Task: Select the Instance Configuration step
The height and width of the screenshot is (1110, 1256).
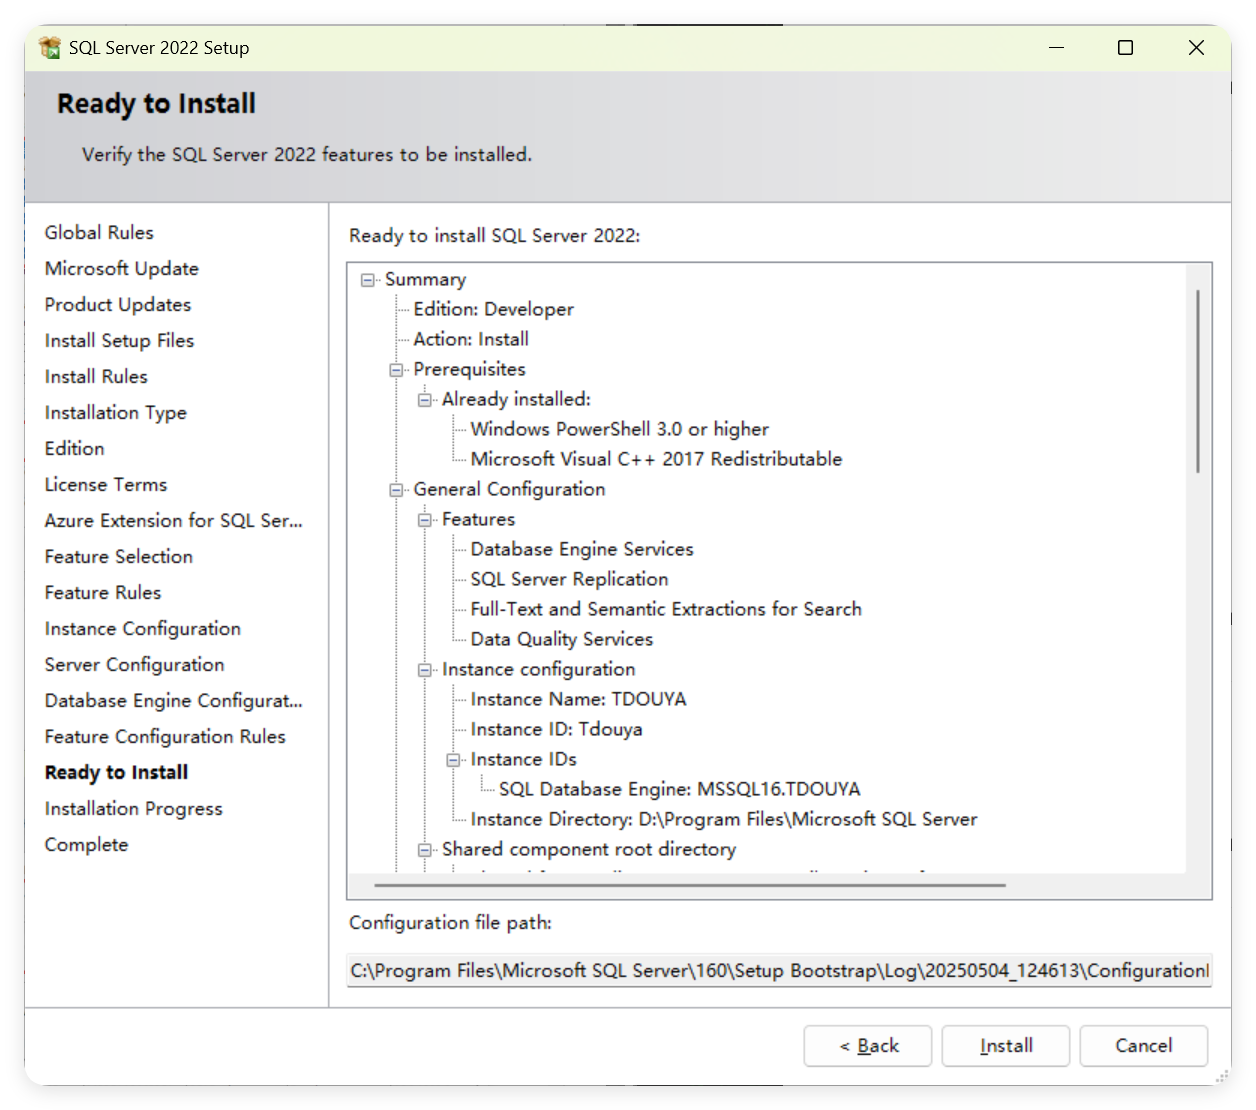Action: point(143,628)
